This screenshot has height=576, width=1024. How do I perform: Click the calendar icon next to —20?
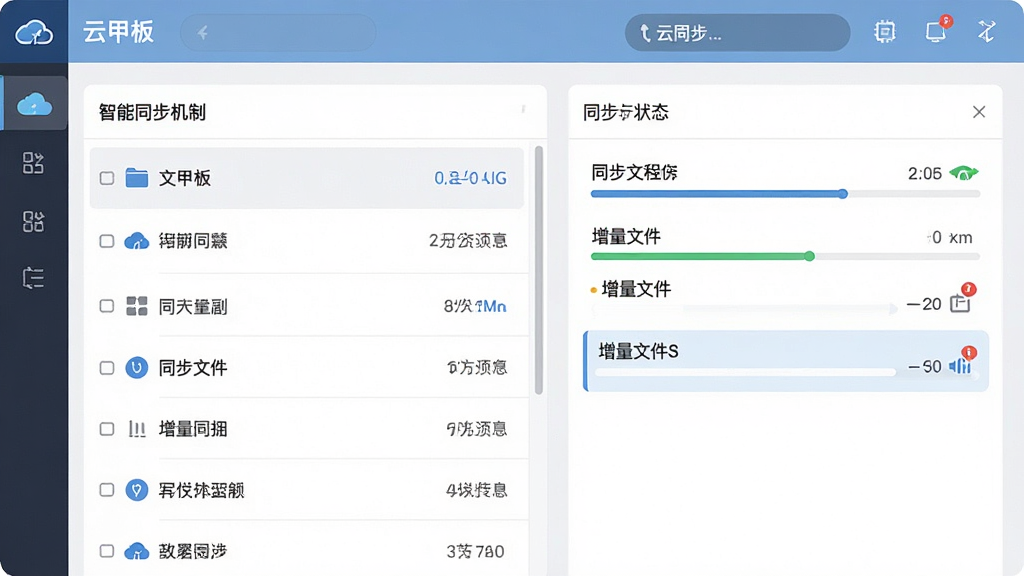click(x=960, y=303)
